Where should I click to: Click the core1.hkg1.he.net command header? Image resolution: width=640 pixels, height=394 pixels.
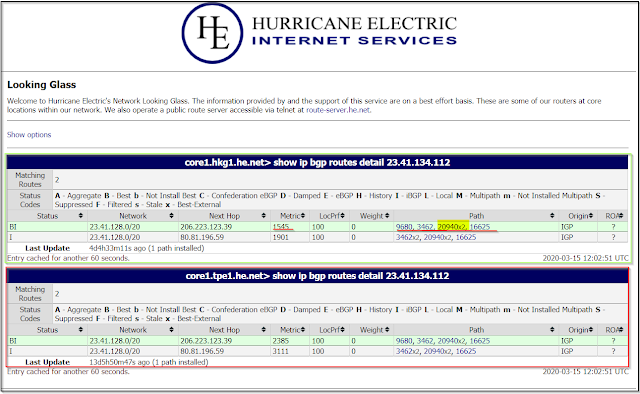317,162
